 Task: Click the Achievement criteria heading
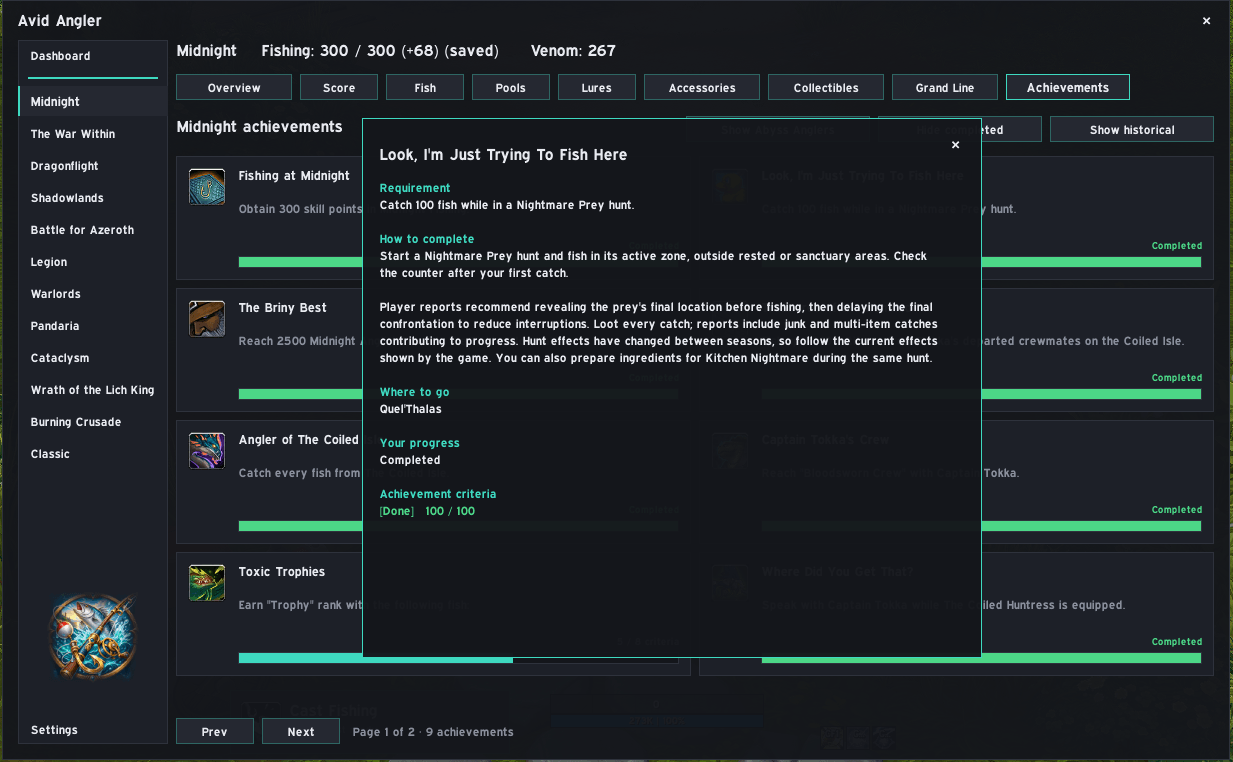coord(438,494)
